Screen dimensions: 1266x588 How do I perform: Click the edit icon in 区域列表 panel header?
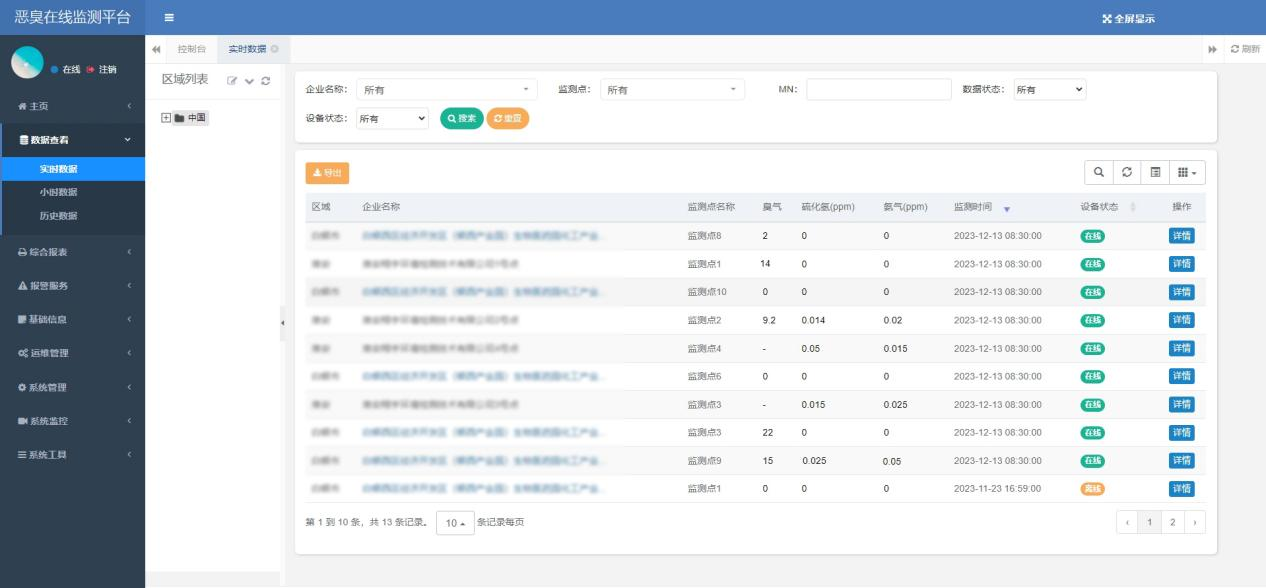click(231, 79)
